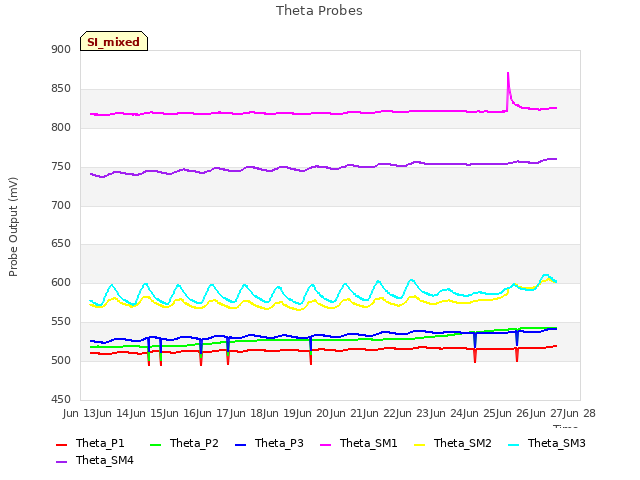Click the Jun 16 x-axis date label

[181, 413]
